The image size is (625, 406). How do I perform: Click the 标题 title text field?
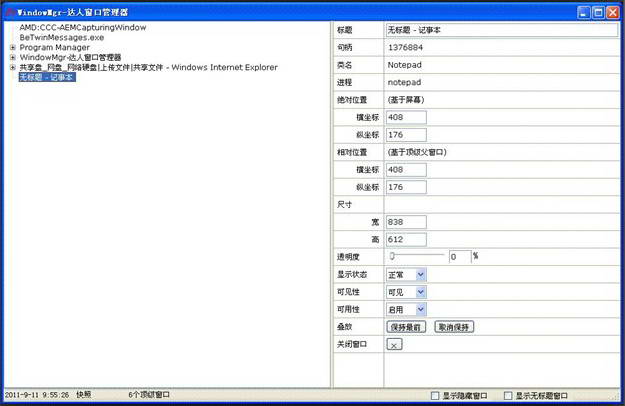coord(502,30)
